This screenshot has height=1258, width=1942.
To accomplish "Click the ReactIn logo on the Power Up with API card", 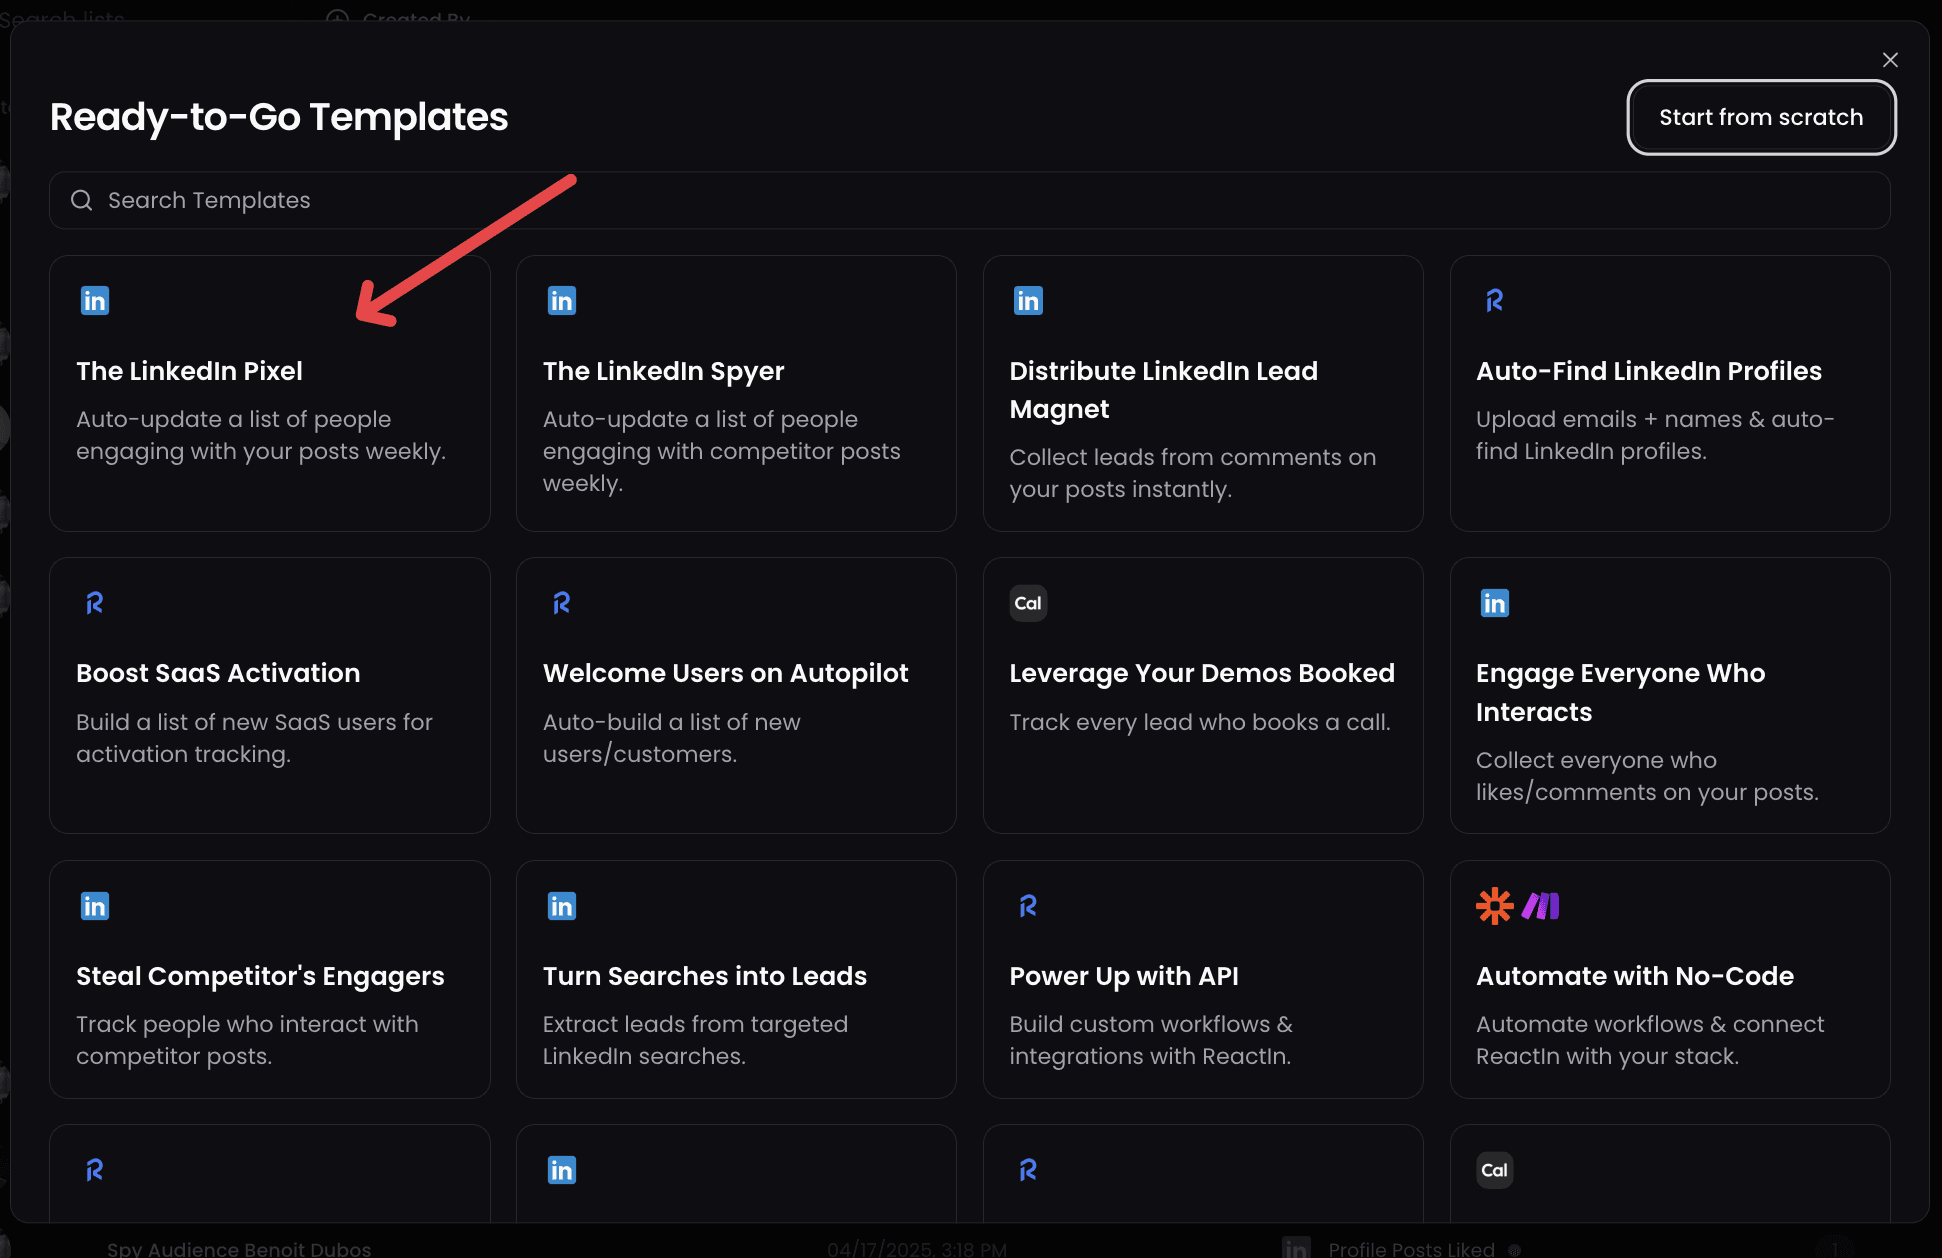I will 1028,906.
